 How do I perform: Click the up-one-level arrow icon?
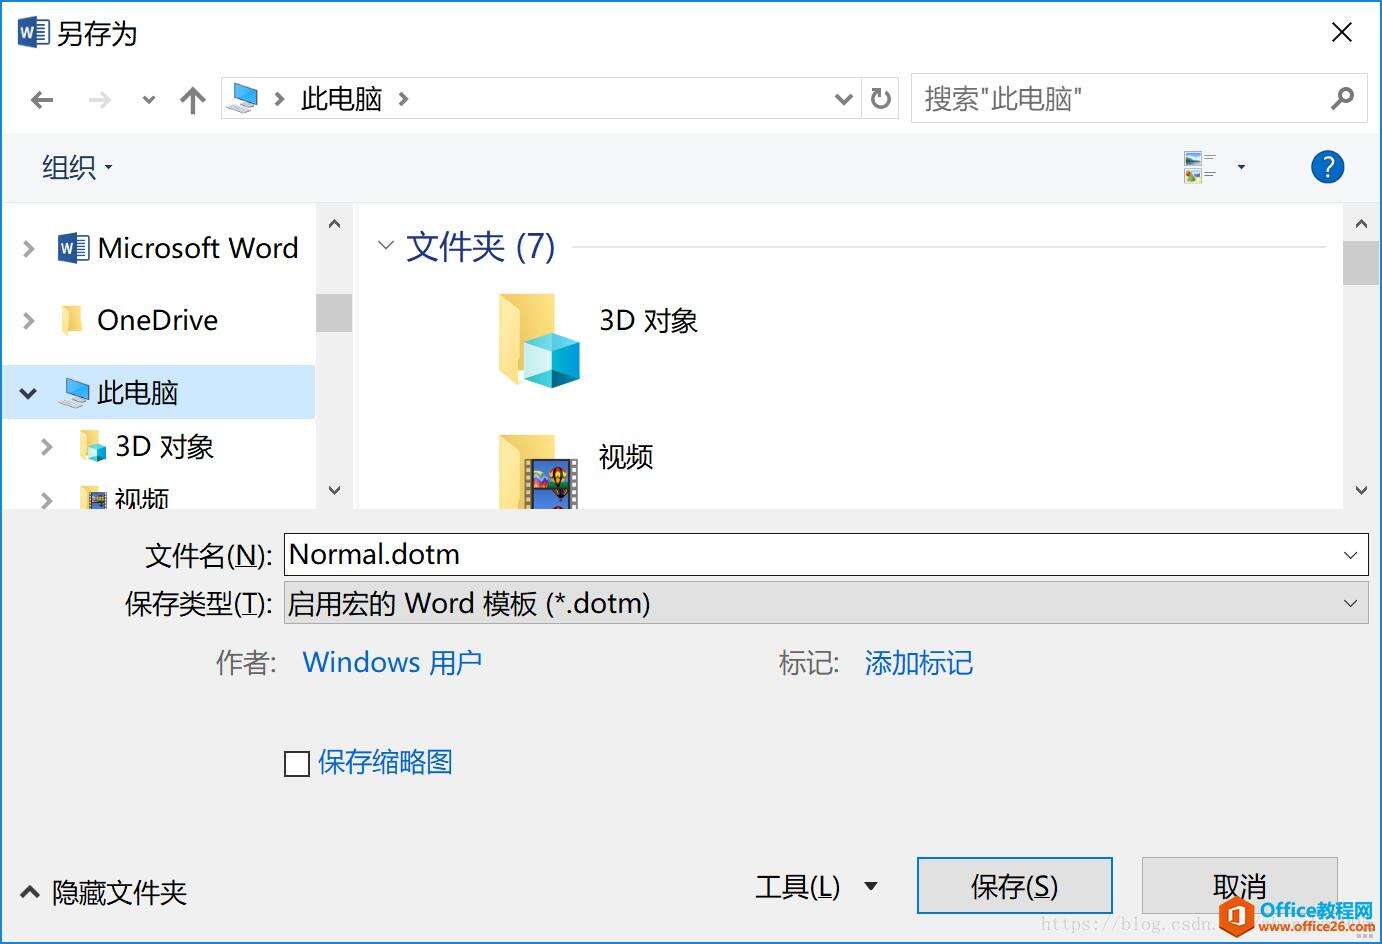(191, 99)
